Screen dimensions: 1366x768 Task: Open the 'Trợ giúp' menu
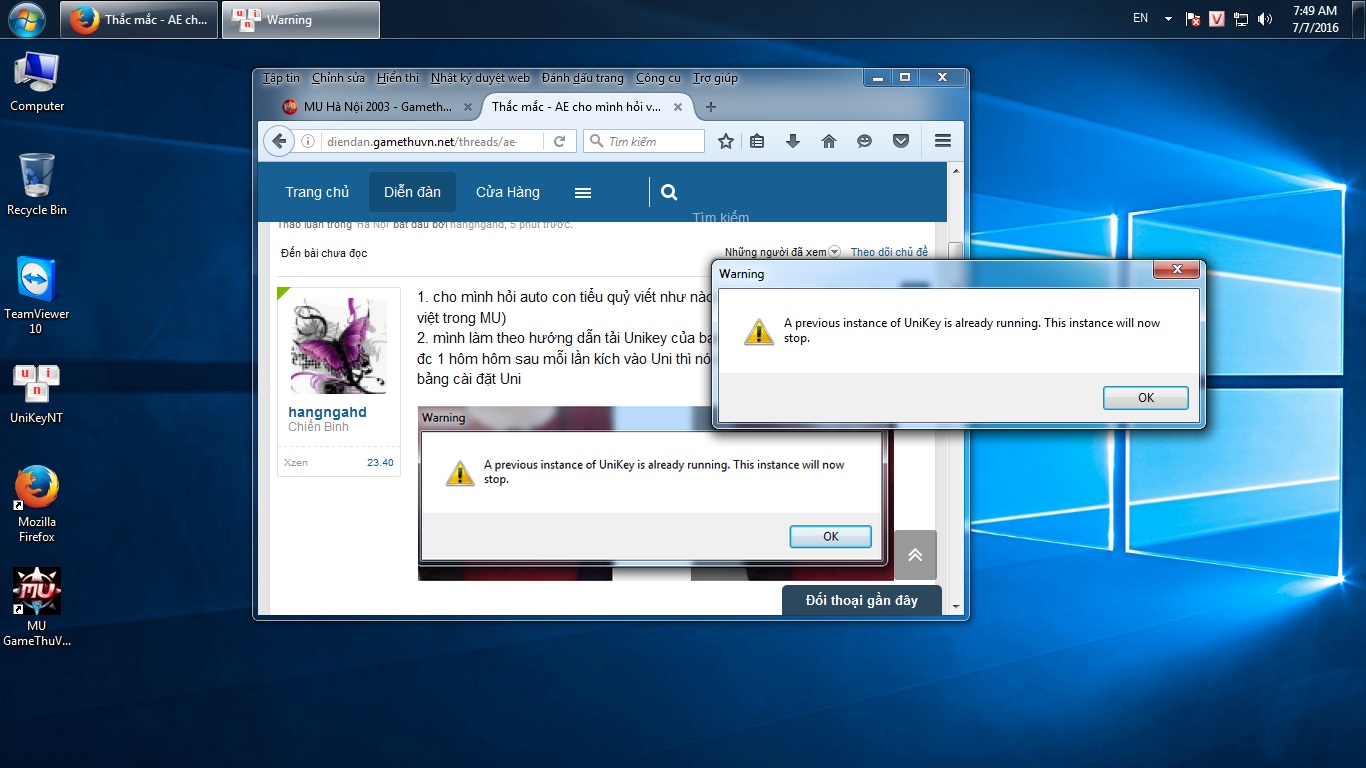pos(715,78)
